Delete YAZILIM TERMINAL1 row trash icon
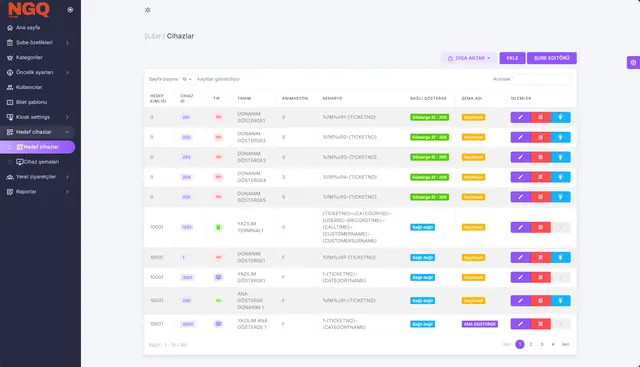The height and width of the screenshot is (367, 640). (540, 227)
